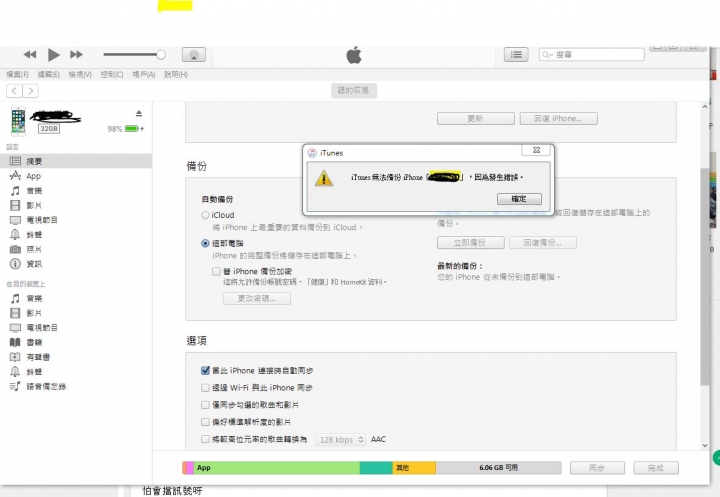Close the iTunes error dialog with X
The width and height of the screenshot is (720, 497).
click(536, 150)
